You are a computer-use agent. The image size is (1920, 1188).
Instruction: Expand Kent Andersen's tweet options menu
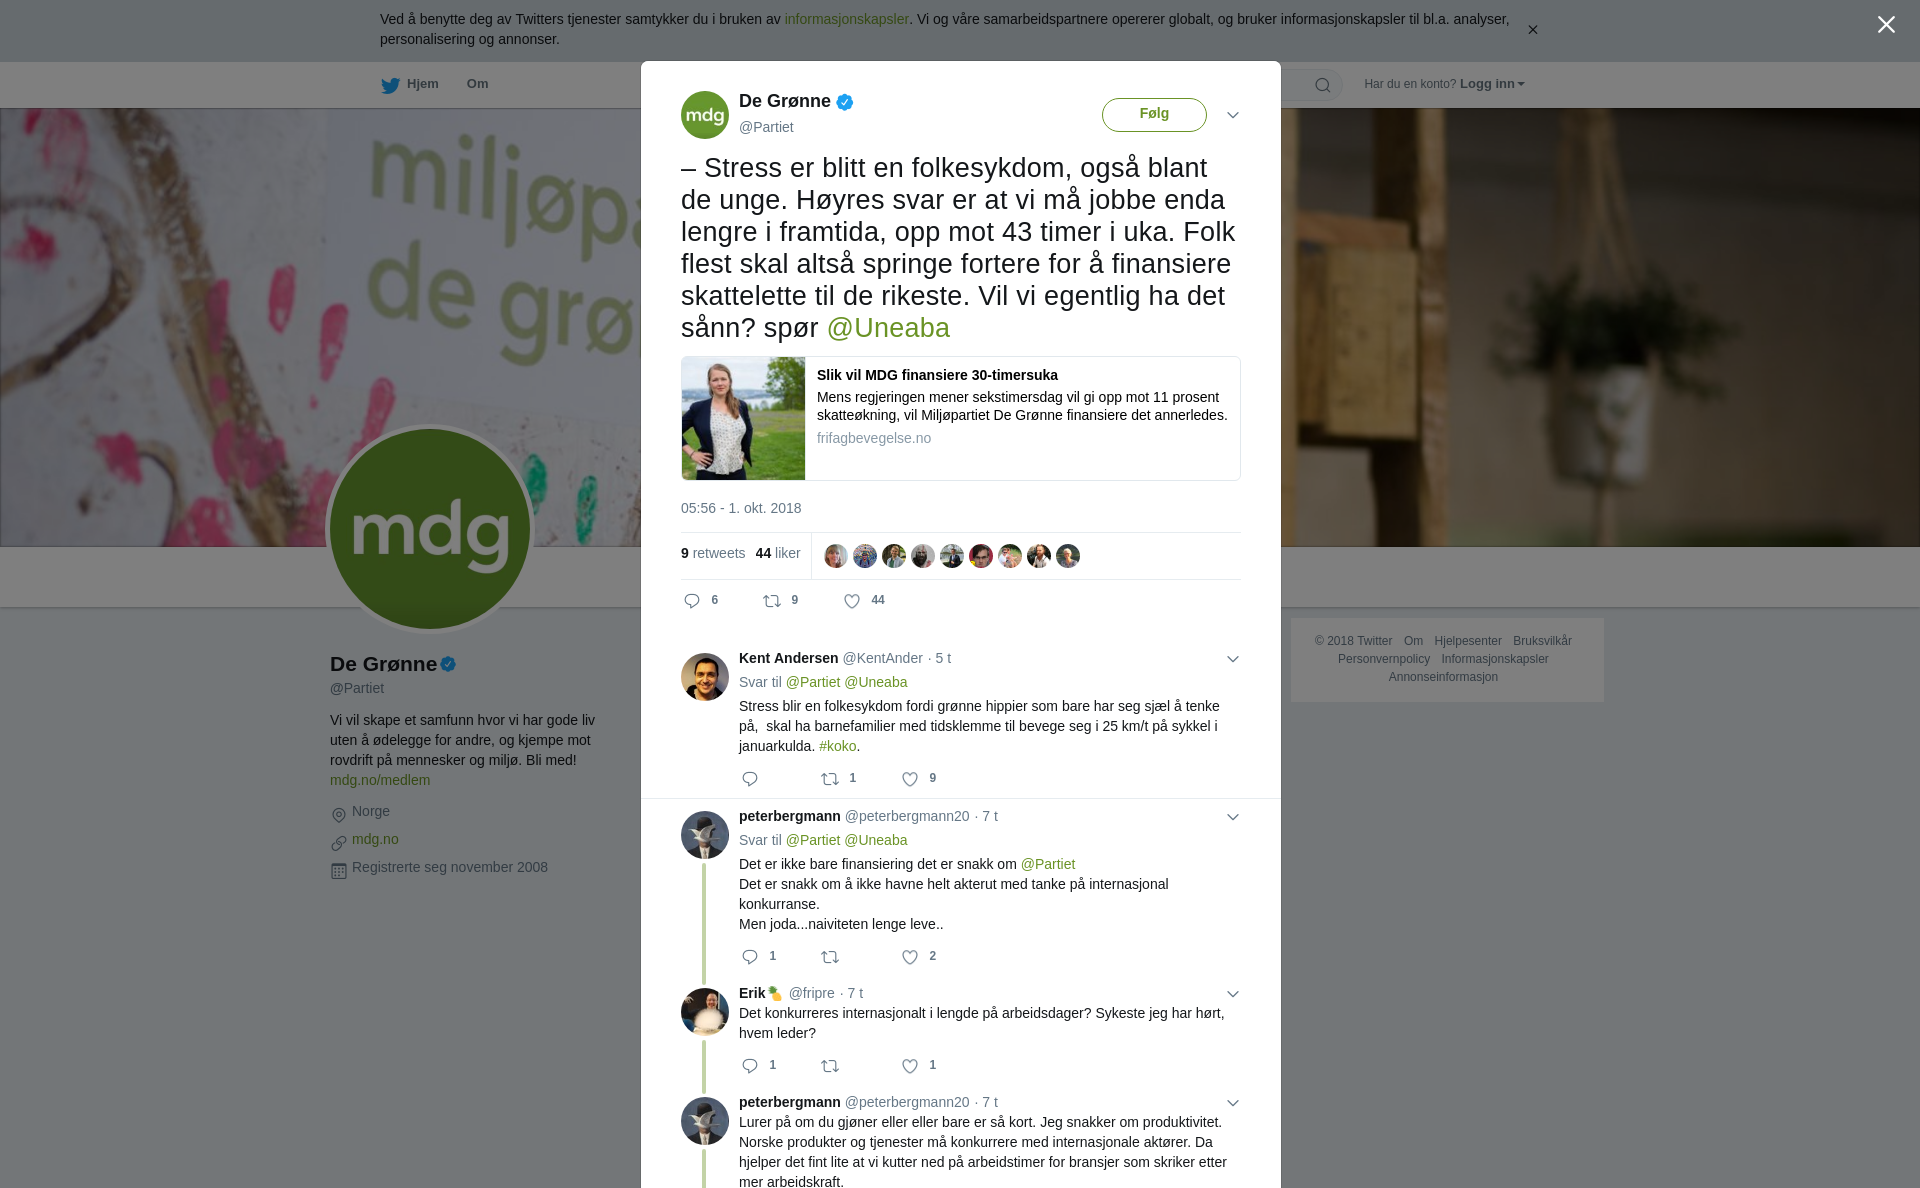pyautogui.click(x=1233, y=659)
